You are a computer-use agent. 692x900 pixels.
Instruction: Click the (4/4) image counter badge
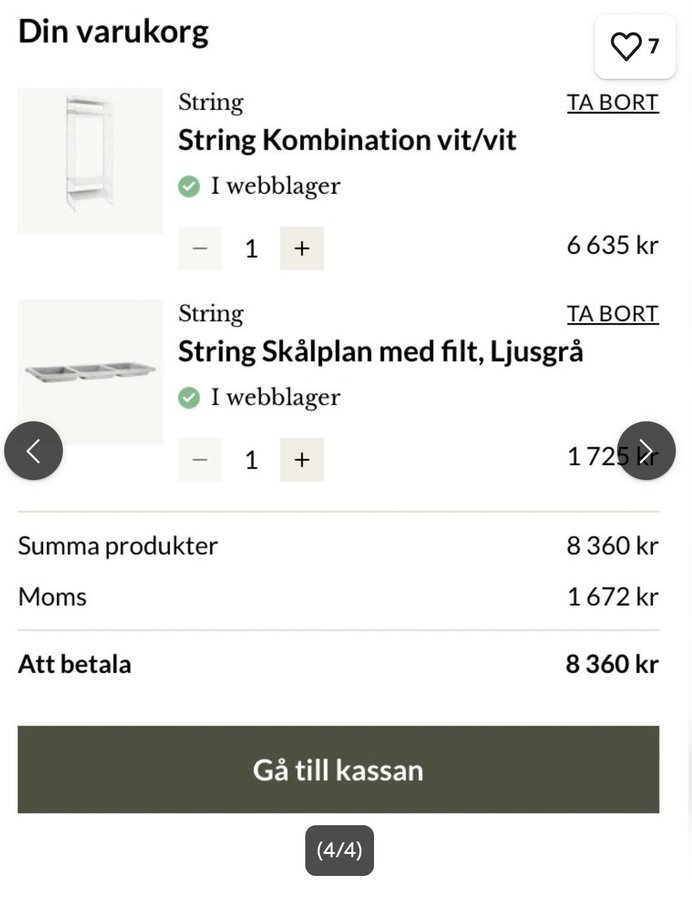[339, 851]
